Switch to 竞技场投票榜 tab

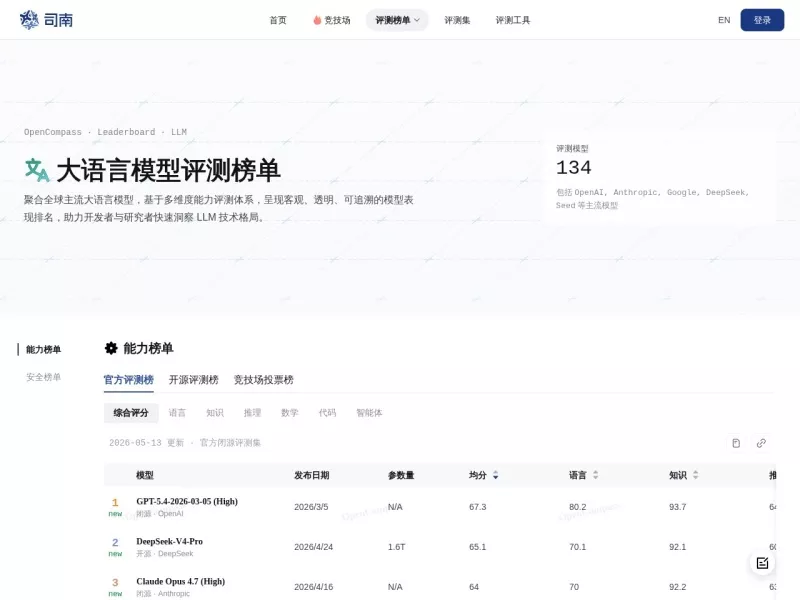[x=263, y=380]
